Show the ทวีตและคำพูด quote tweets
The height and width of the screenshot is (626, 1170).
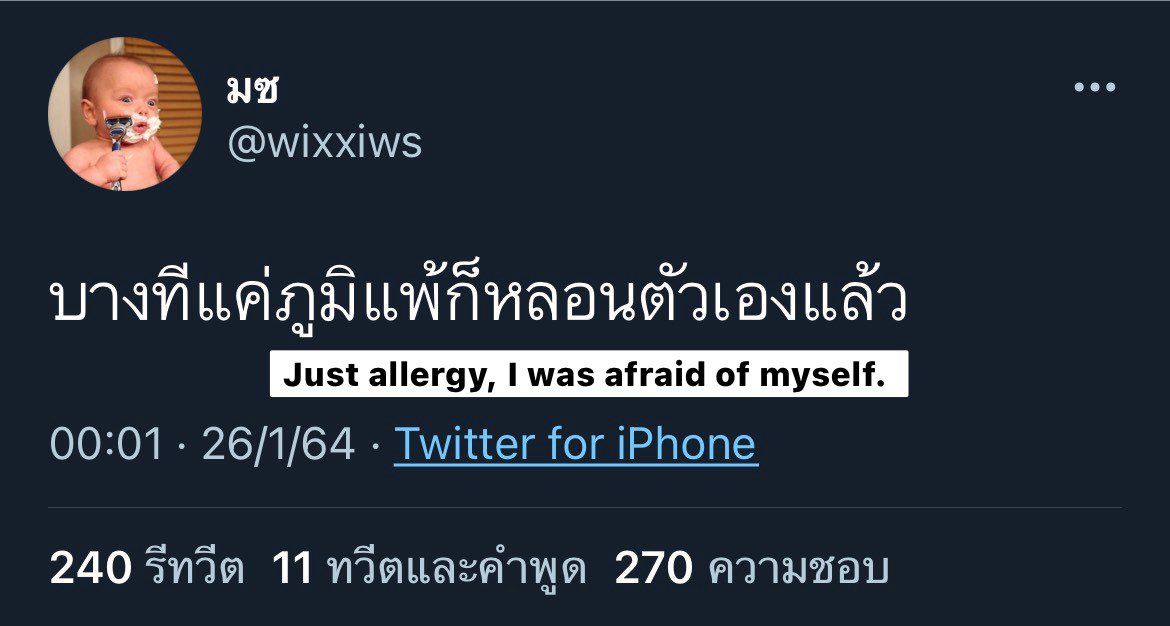429,570
